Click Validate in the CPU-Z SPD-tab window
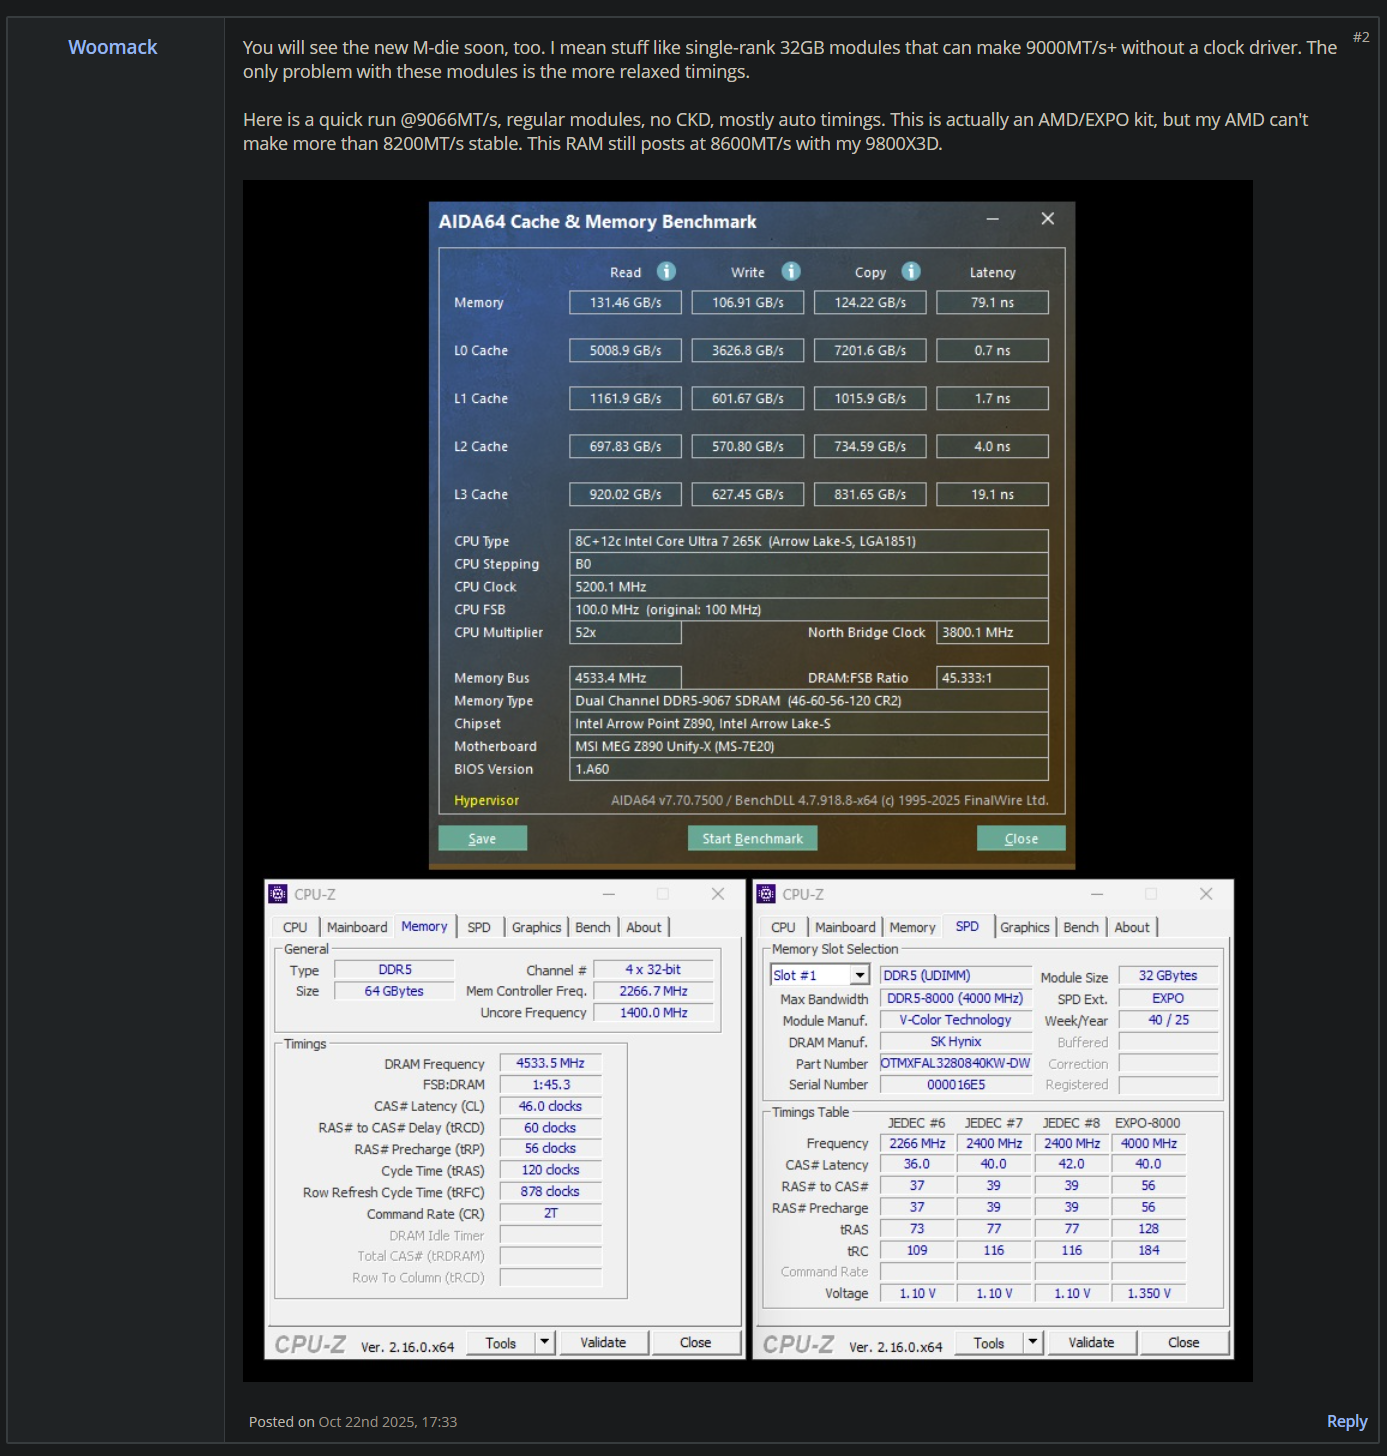Viewport: 1387px width, 1456px height. 1091,1342
